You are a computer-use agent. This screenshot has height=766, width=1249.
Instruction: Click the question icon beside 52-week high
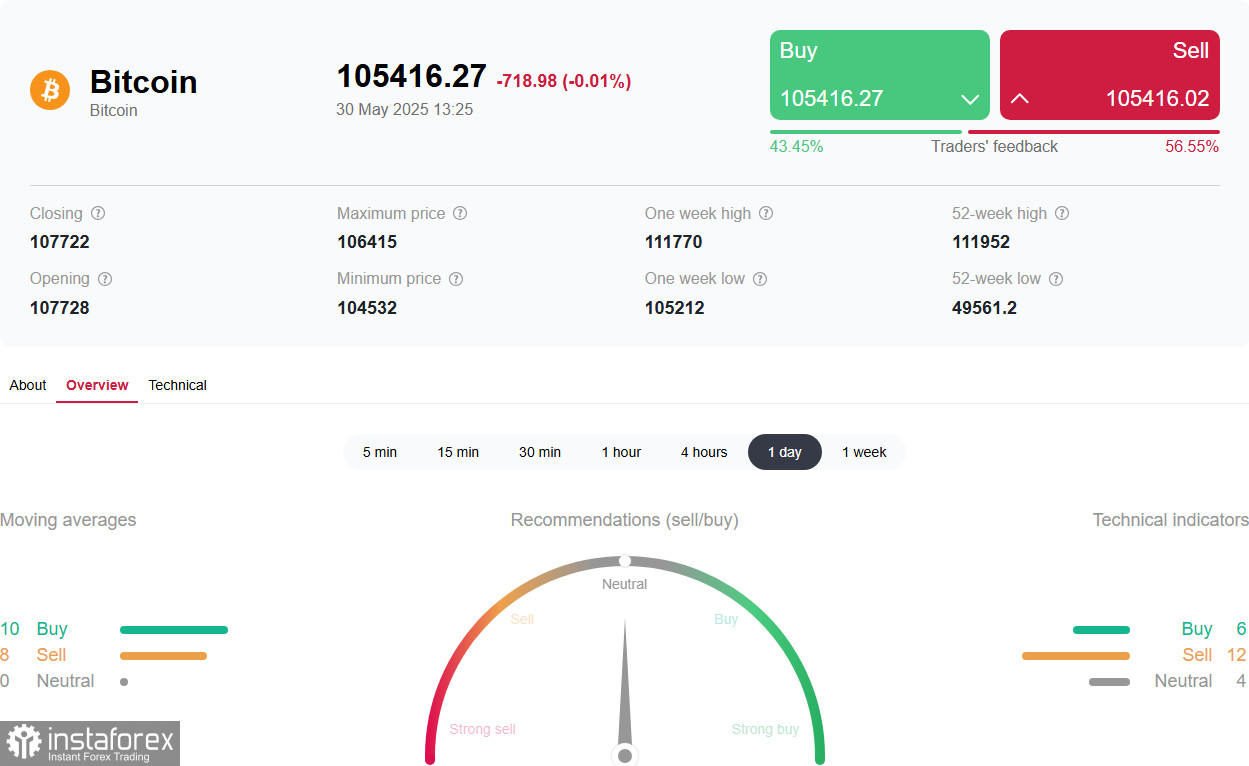click(x=1062, y=214)
